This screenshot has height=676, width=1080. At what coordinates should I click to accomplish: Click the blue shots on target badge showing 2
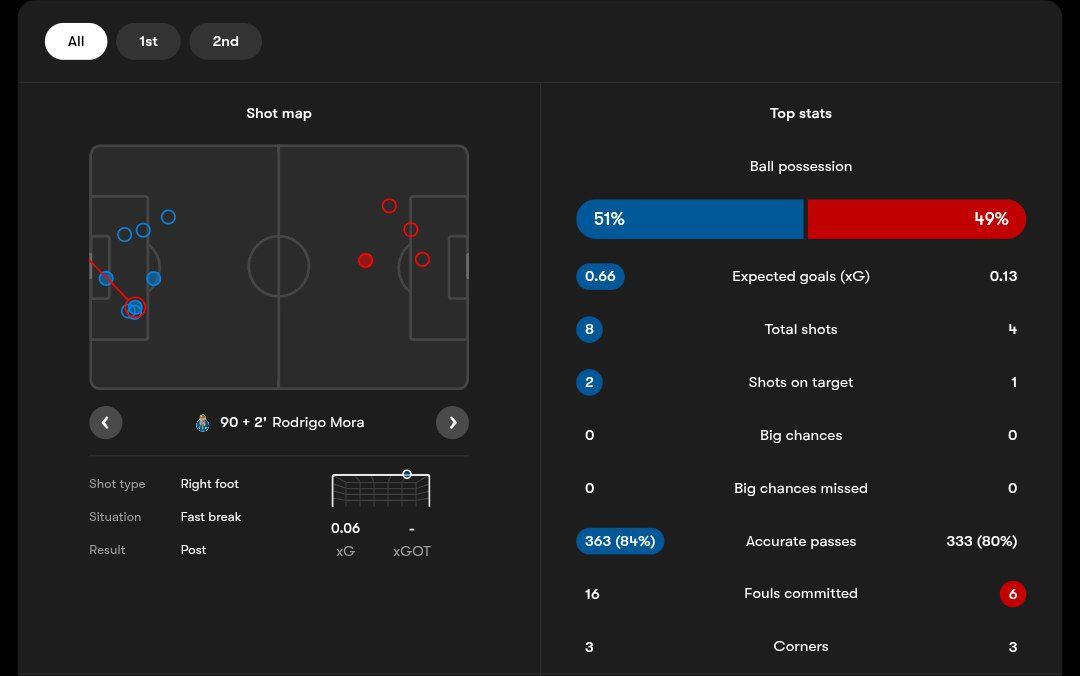[589, 382]
